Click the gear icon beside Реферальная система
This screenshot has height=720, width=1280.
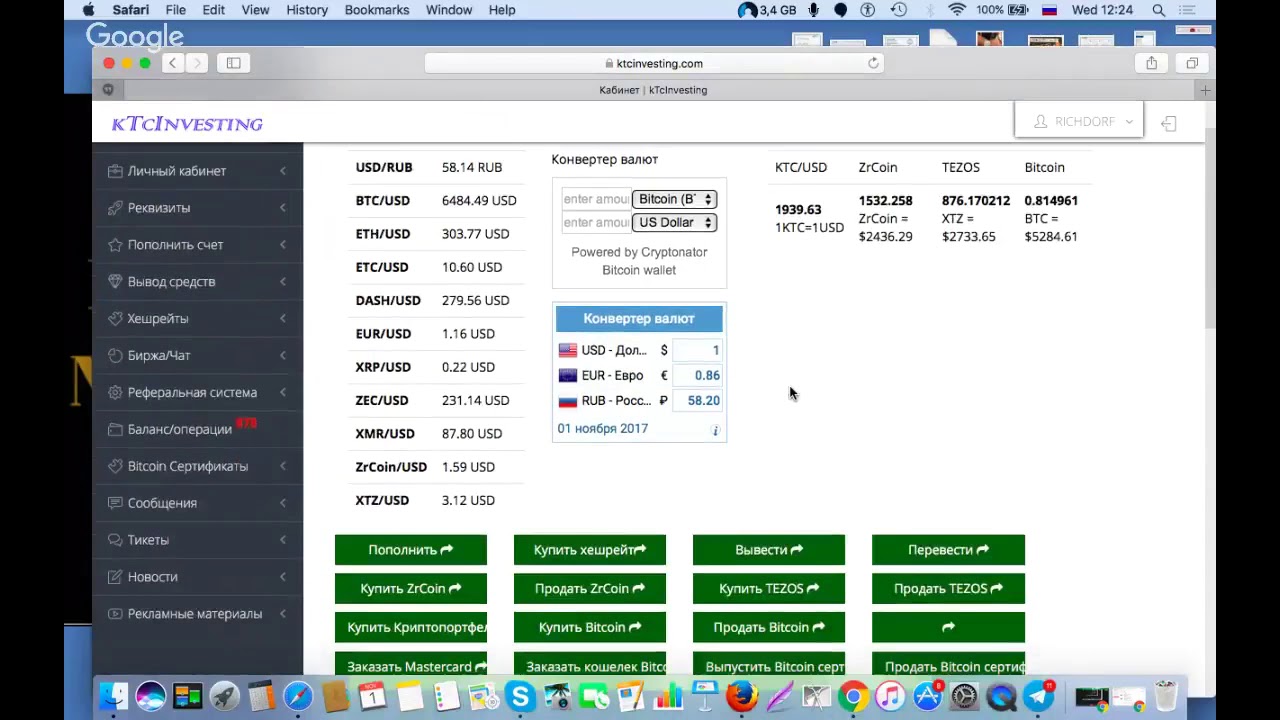pyautogui.click(x=115, y=393)
